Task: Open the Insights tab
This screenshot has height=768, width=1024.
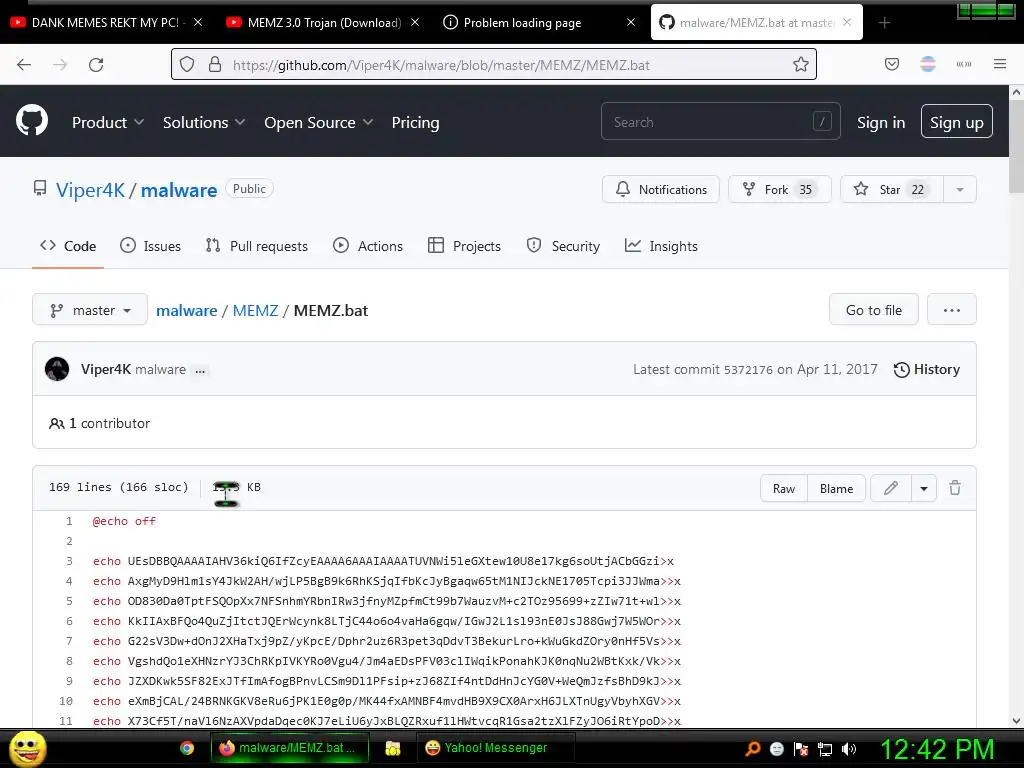Action: click(661, 246)
